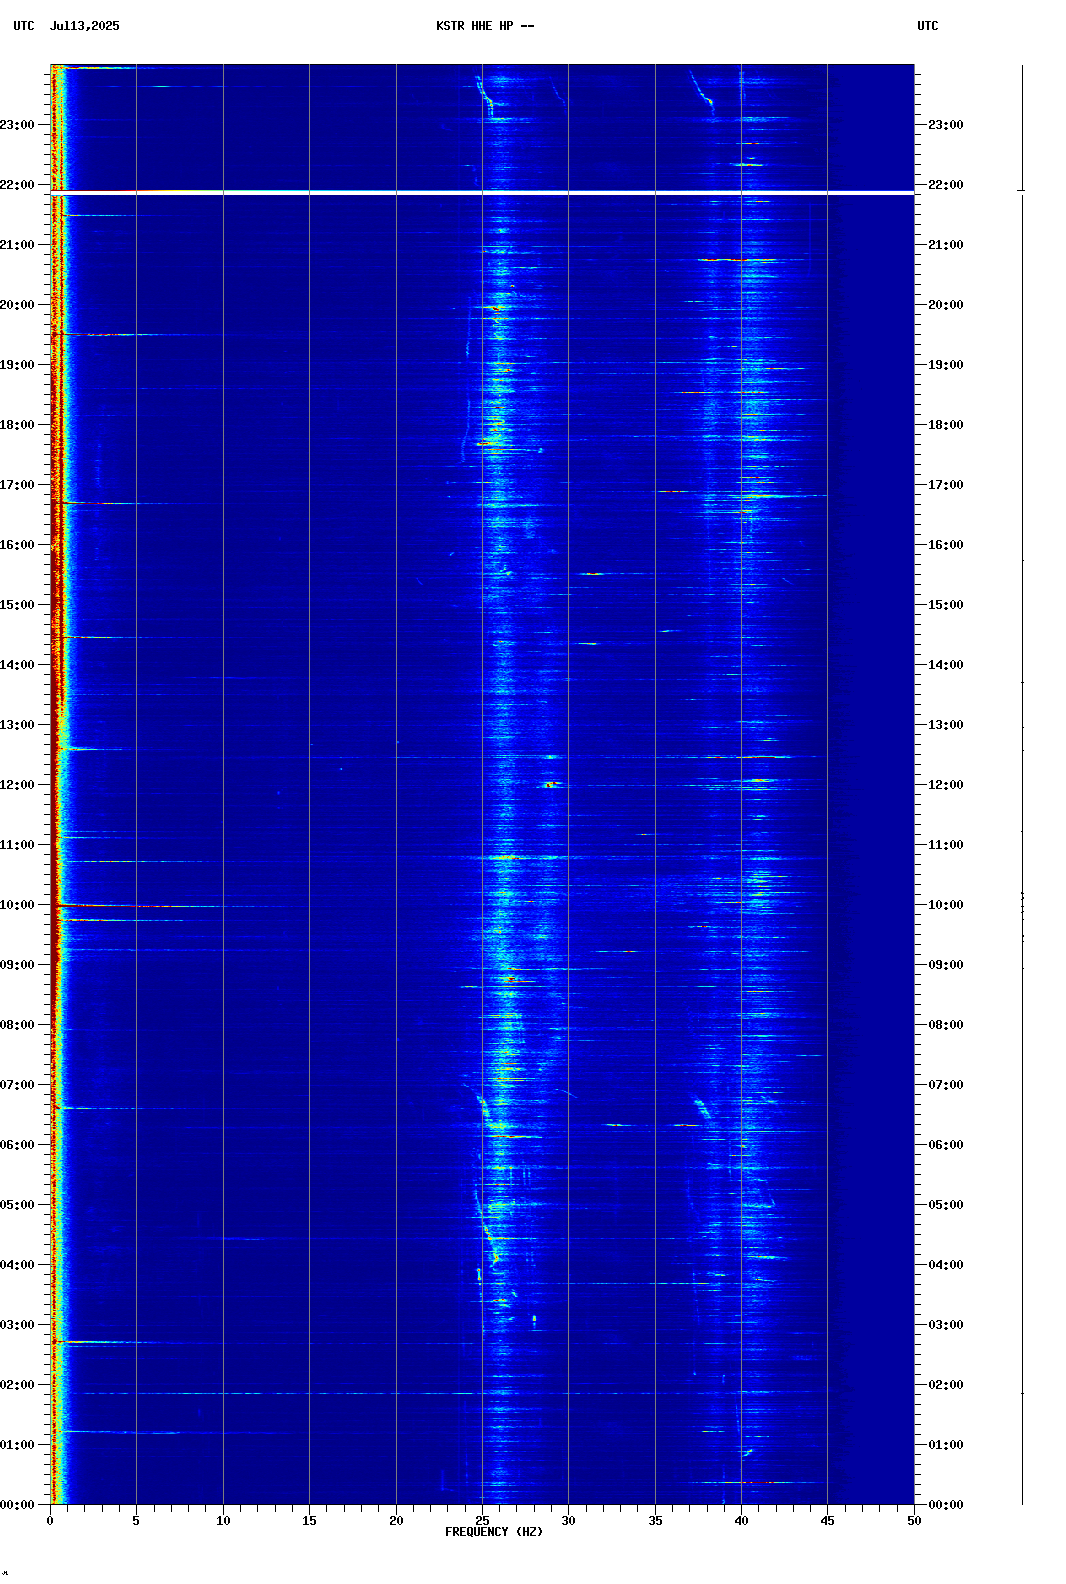Click the "25" frequency axis label

pos(482,1521)
